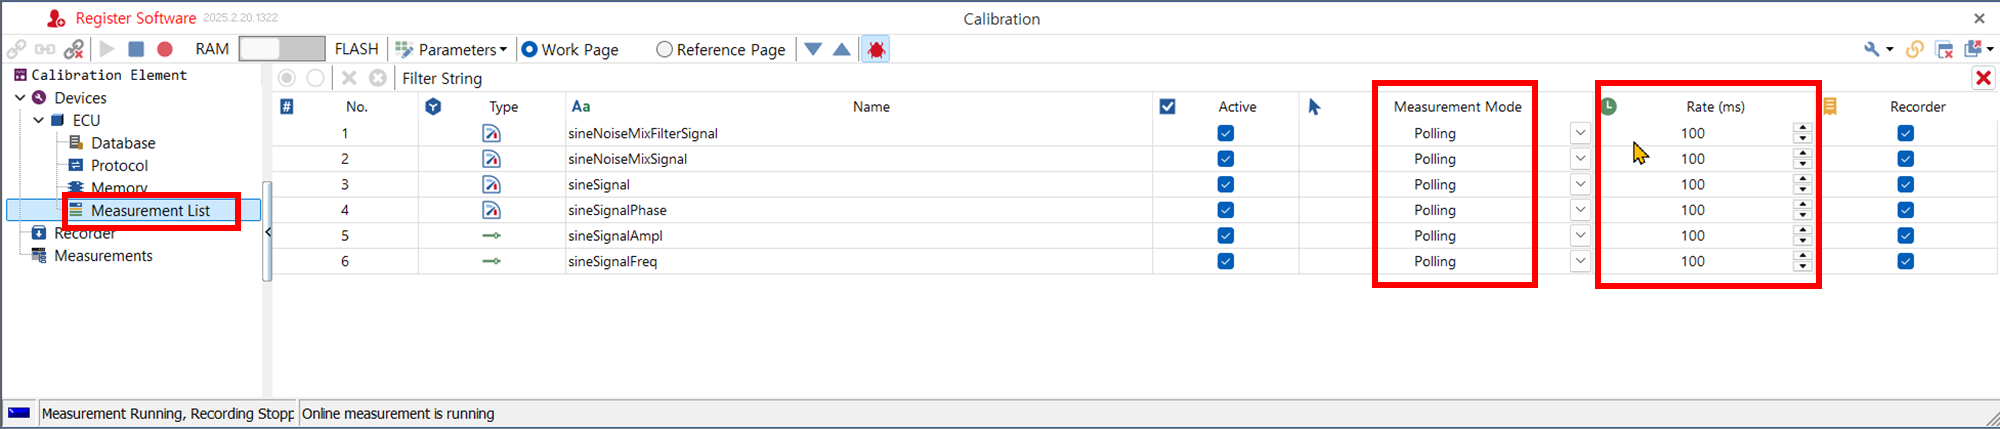Open the Parameters dropdown menu
Viewport: 2000px width, 429px height.
click(x=451, y=49)
